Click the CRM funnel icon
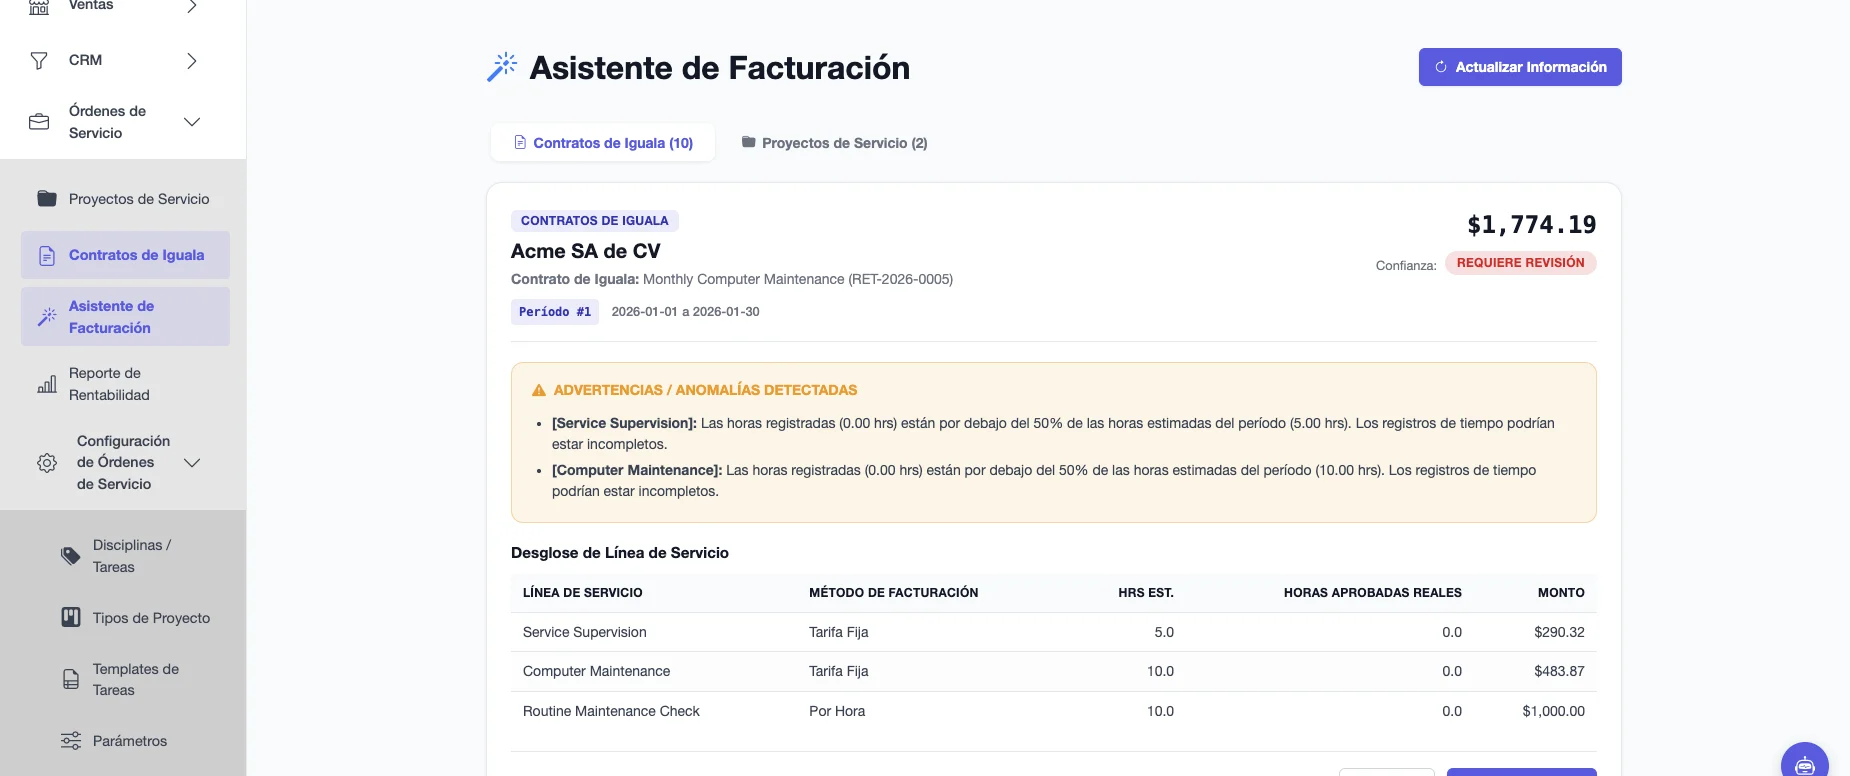 [39, 61]
